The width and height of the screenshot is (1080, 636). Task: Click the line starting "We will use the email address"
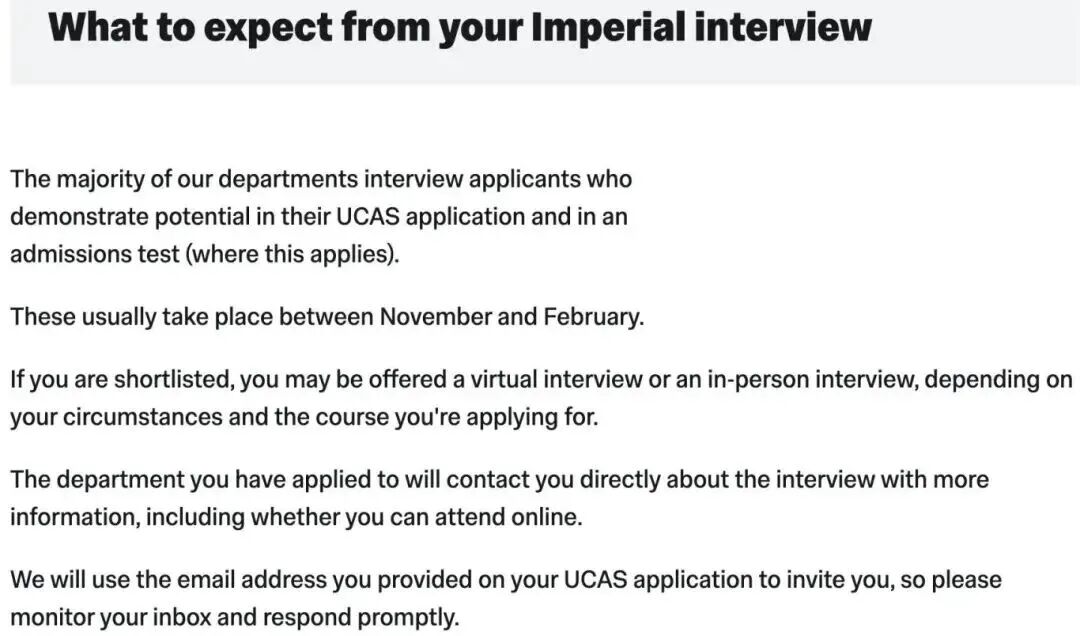[505, 580]
